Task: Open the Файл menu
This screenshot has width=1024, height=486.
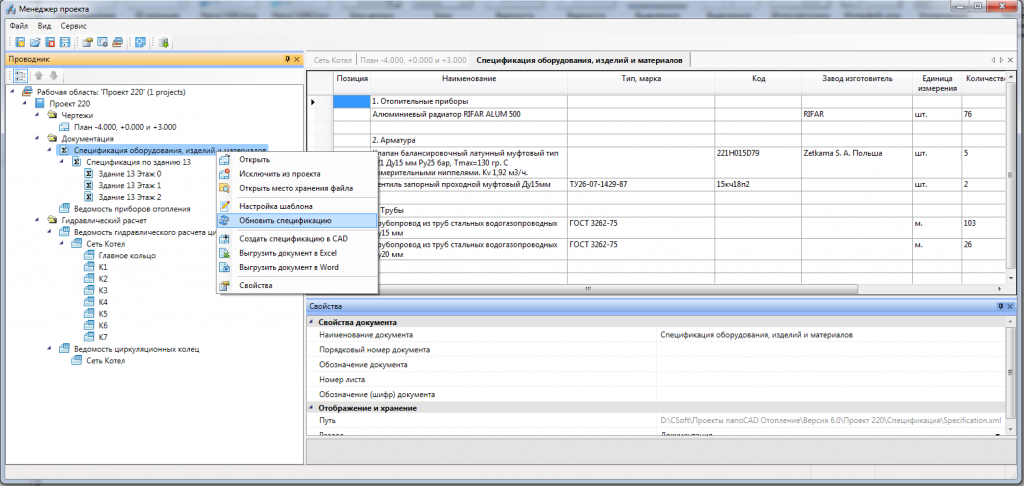Action: pos(18,26)
